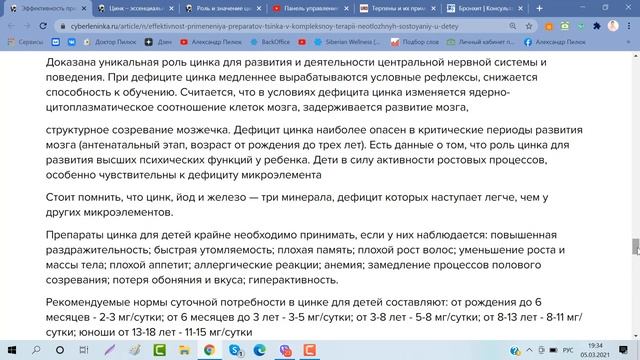The image size is (640, 360).
Task: Open File Explorer from the taskbar
Action: click(184, 350)
